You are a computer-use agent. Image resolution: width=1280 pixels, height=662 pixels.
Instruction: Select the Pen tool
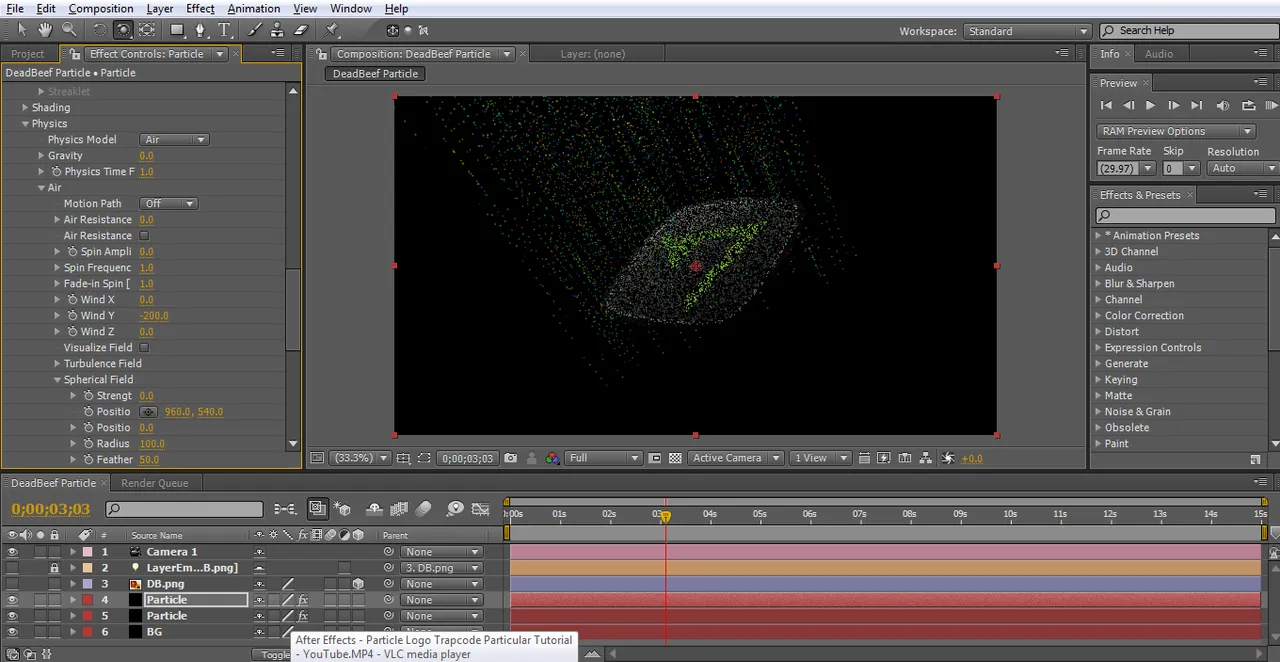click(x=201, y=30)
